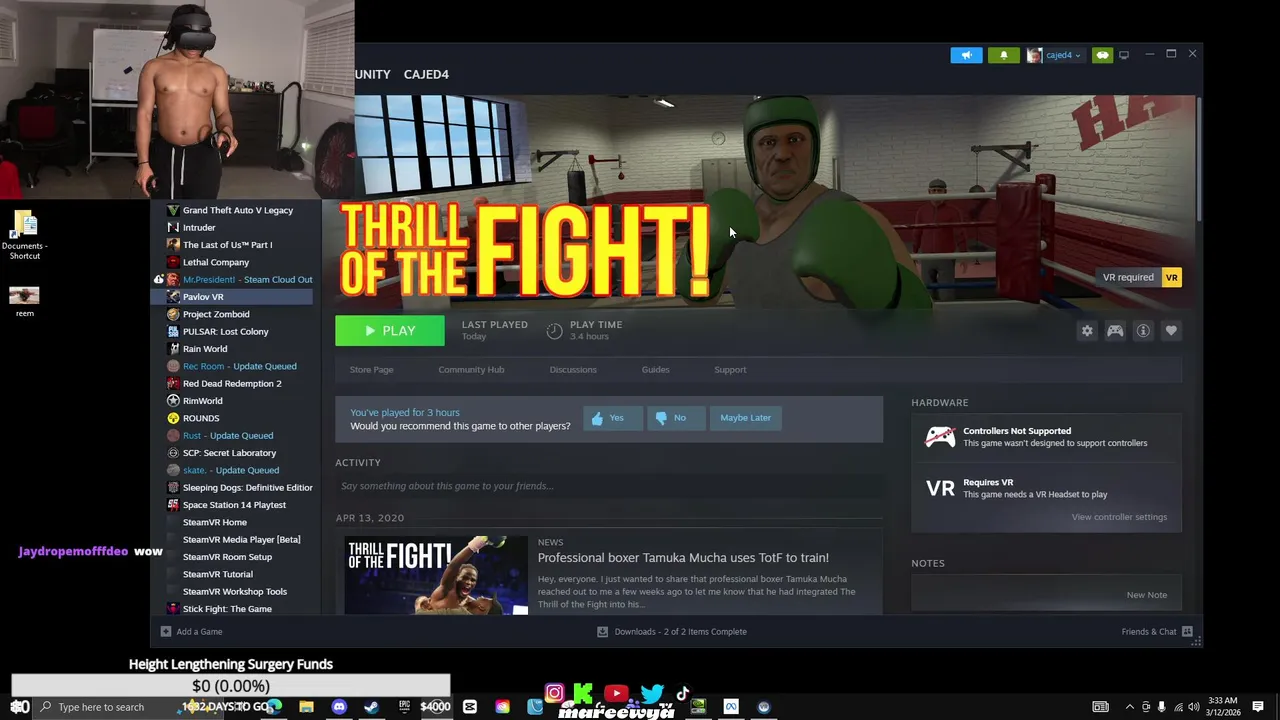Select SteamVR Media Player [Beta]

pyautogui.click(x=241, y=540)
